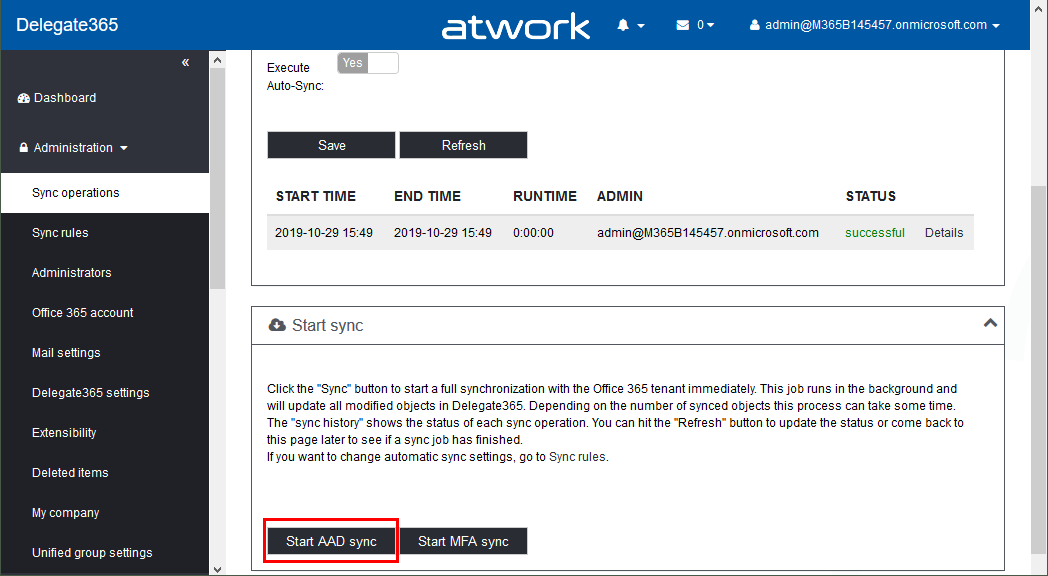Click the Administration lock icon
The width and height of the screenshot is (1048, 576).
coord(24,148)
